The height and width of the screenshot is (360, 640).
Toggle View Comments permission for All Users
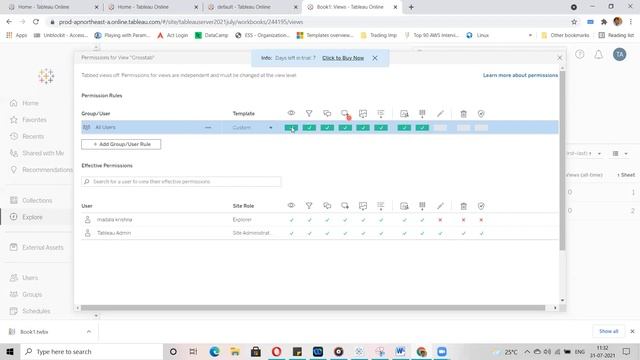pyautogui.click(x=327, y=128)
